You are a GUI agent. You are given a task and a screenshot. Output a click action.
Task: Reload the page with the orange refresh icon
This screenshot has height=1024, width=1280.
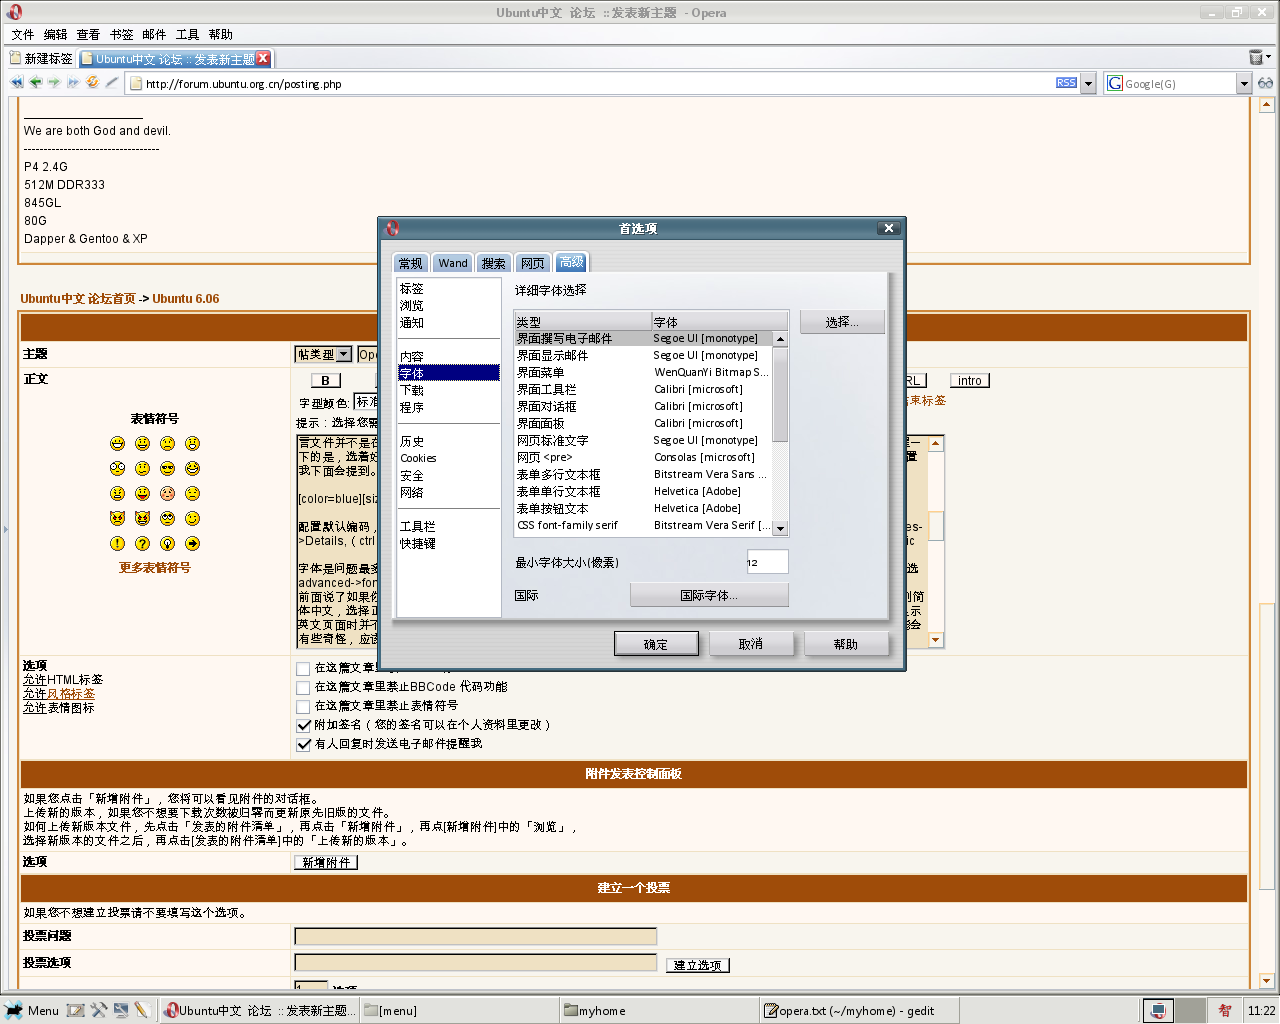tap(92, 83)
